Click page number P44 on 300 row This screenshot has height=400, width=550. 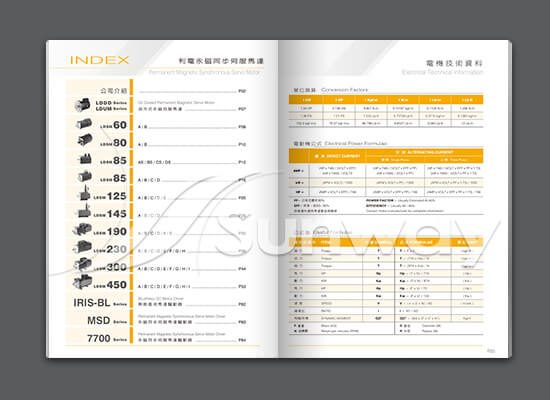point(242,269)
